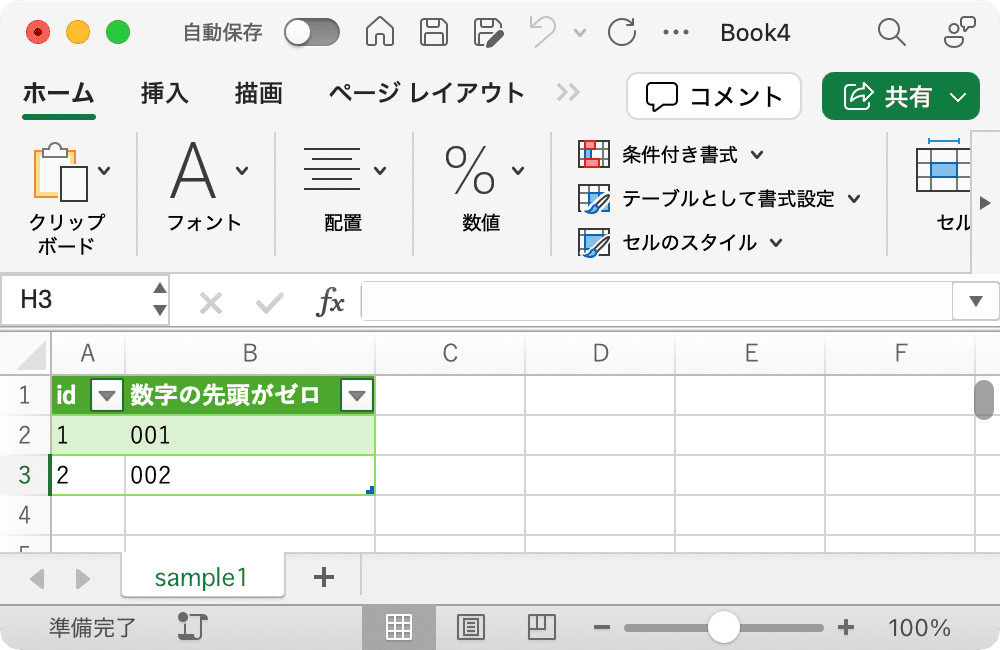Click the vertical scrollbar thumb
The image size is (1000, 650).
[x=984, y=399]
